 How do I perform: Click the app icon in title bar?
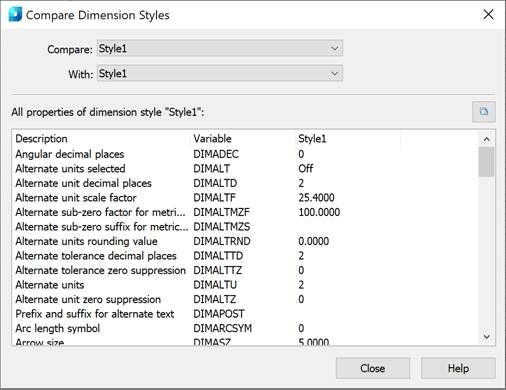pos(15,15)
